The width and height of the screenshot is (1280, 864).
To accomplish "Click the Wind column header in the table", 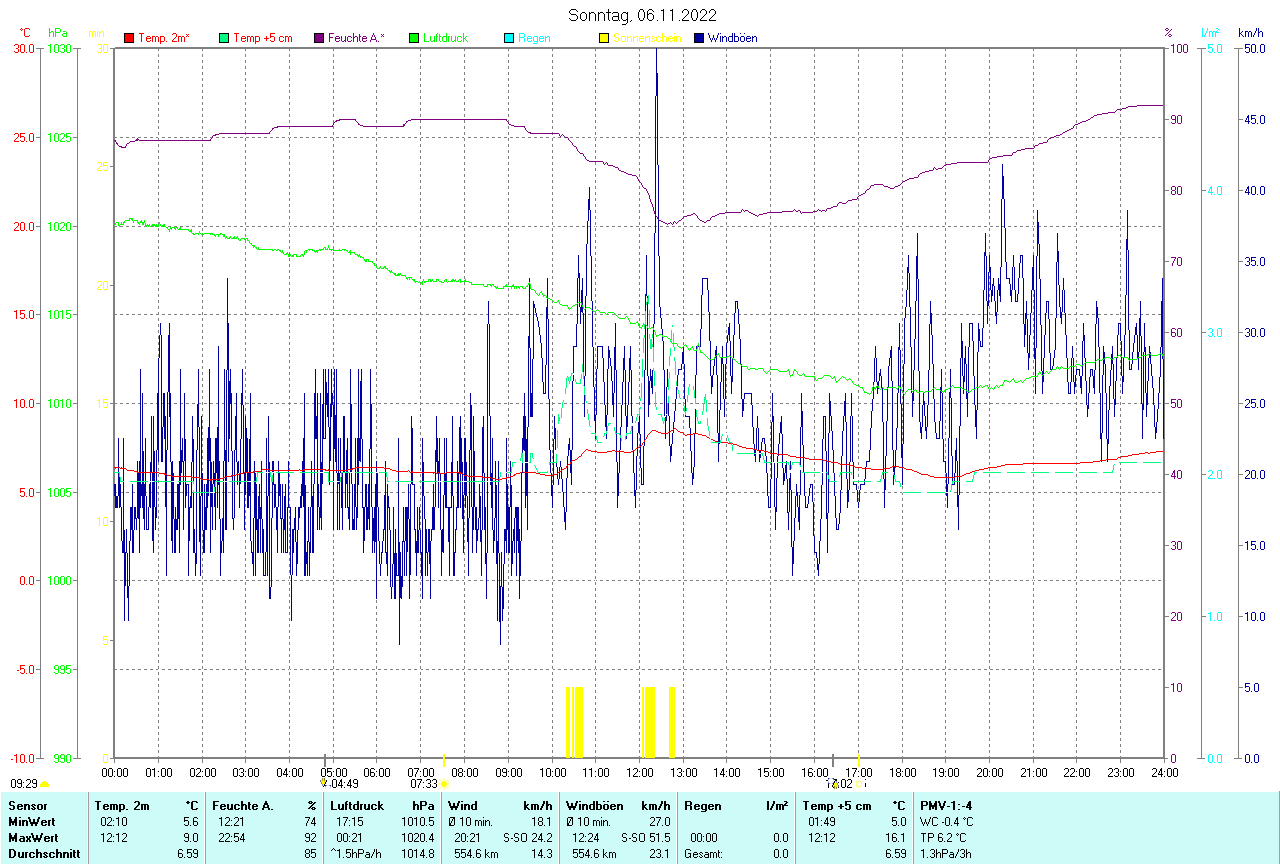I will 463,805.
